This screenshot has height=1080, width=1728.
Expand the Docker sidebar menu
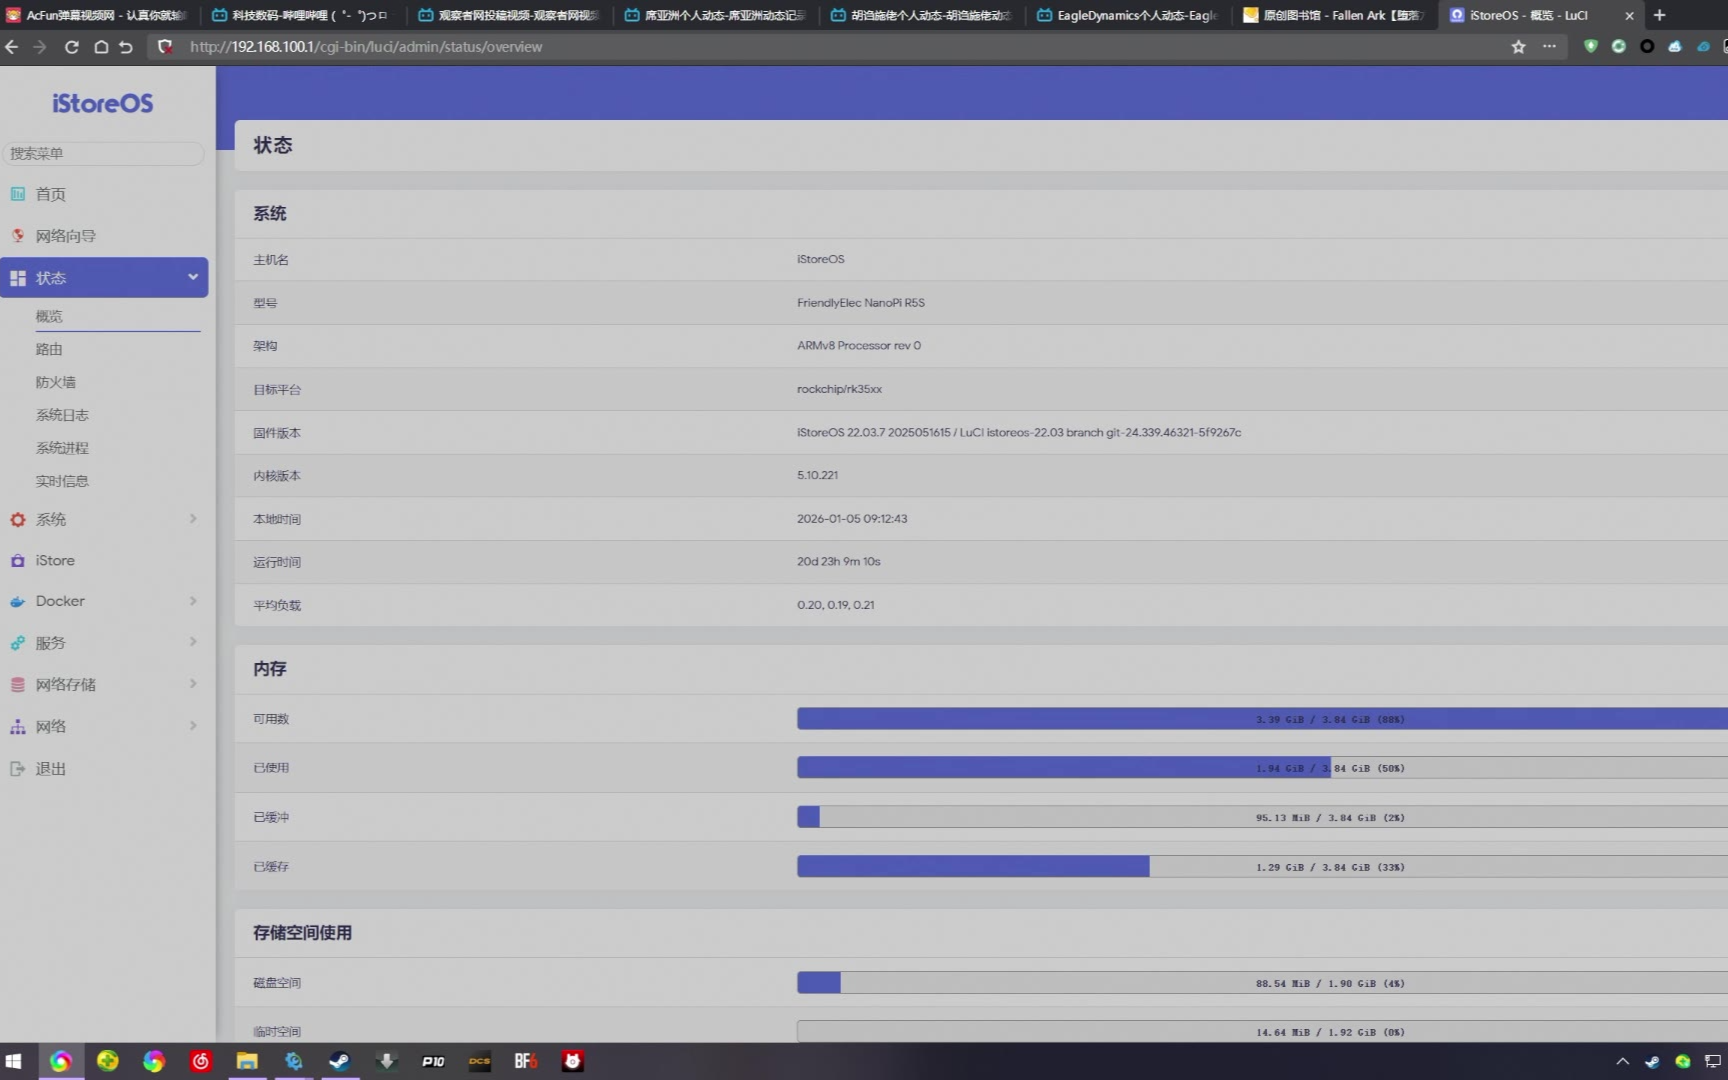point(192,601)
